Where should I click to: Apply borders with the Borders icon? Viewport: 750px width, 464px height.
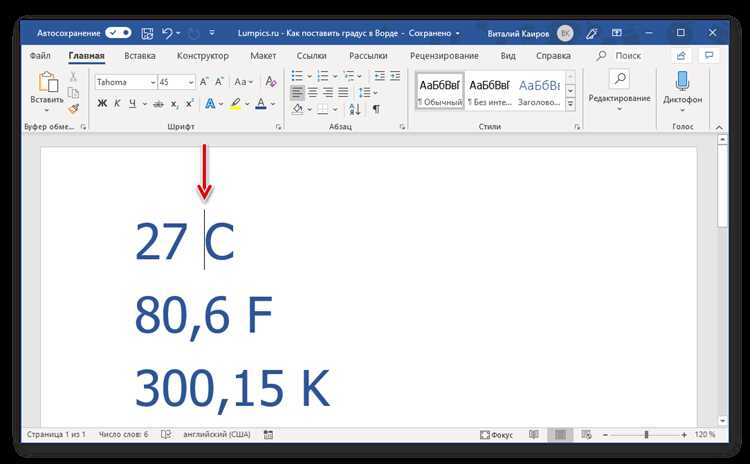(323, 109)
